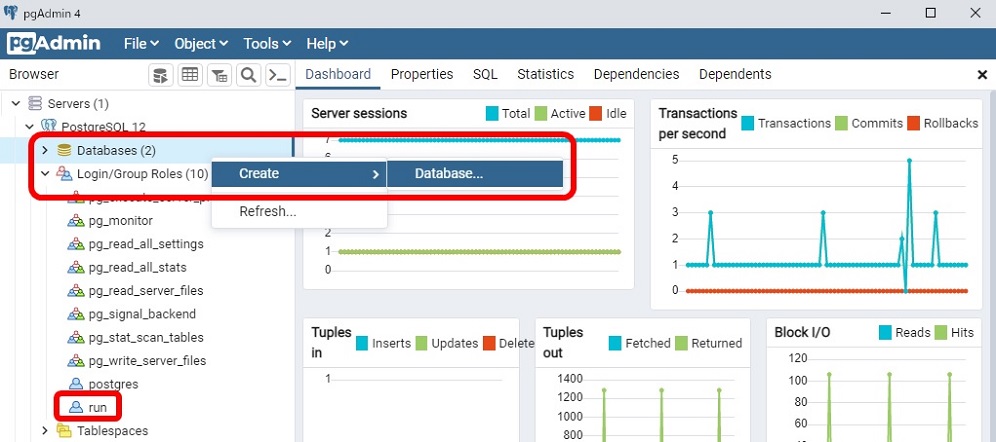Select the Servers (1) tree label
This screenshot has height=442, width=996.
(78, 104)
